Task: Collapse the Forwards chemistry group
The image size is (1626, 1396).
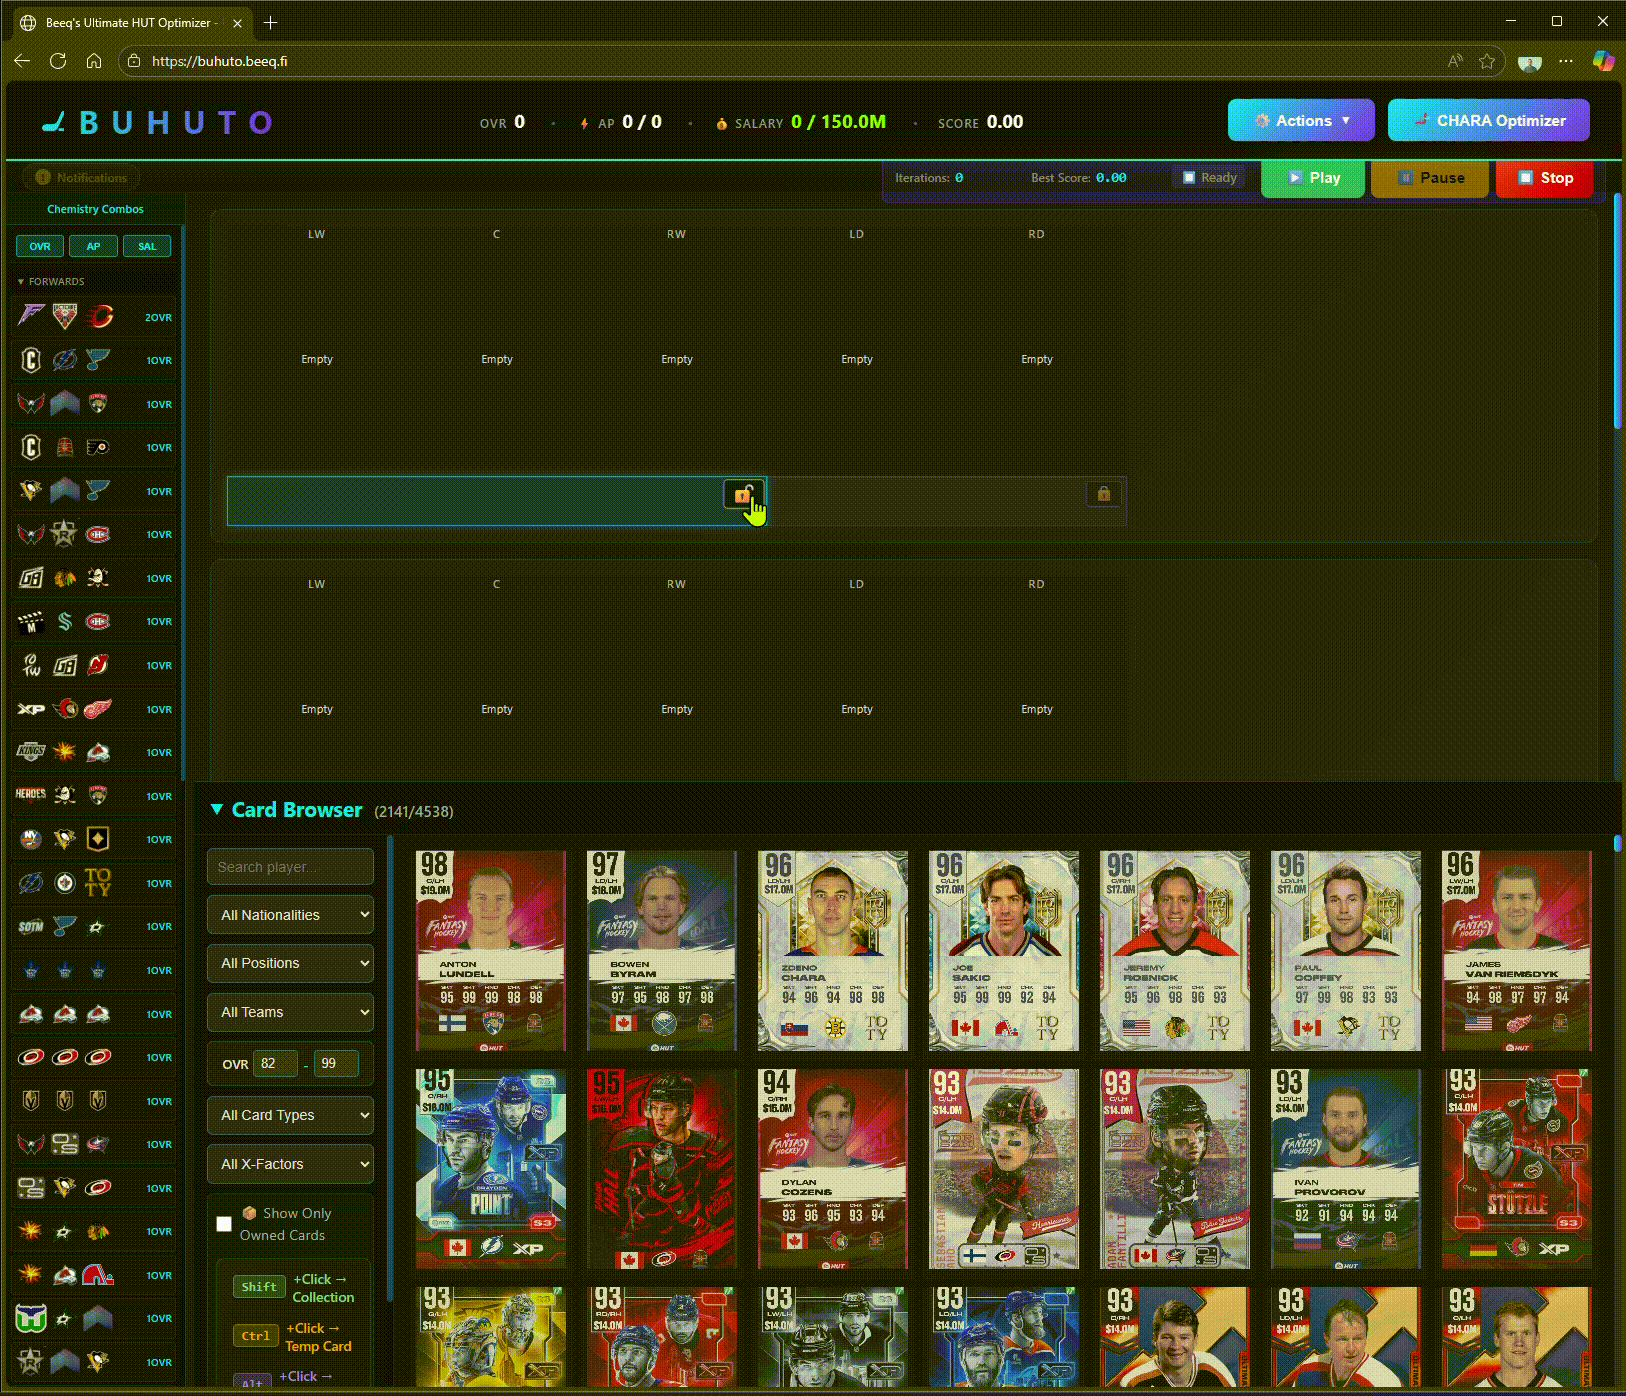Action: coord(21,282)
